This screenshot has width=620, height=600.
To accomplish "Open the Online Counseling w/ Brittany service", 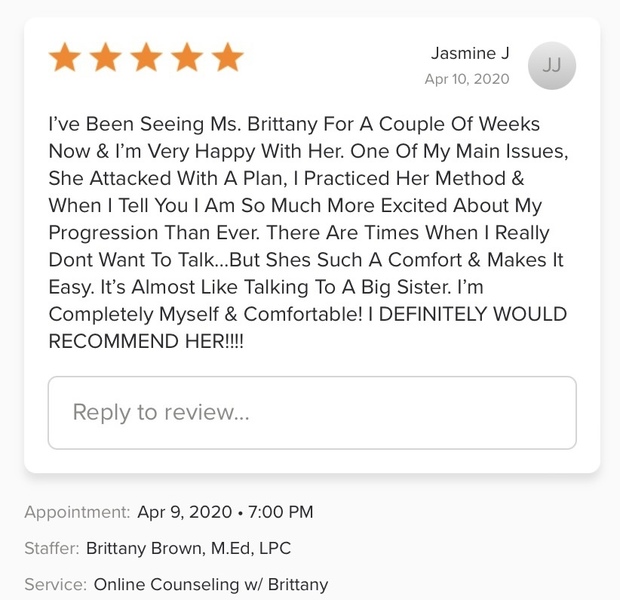I will point(211,584).
